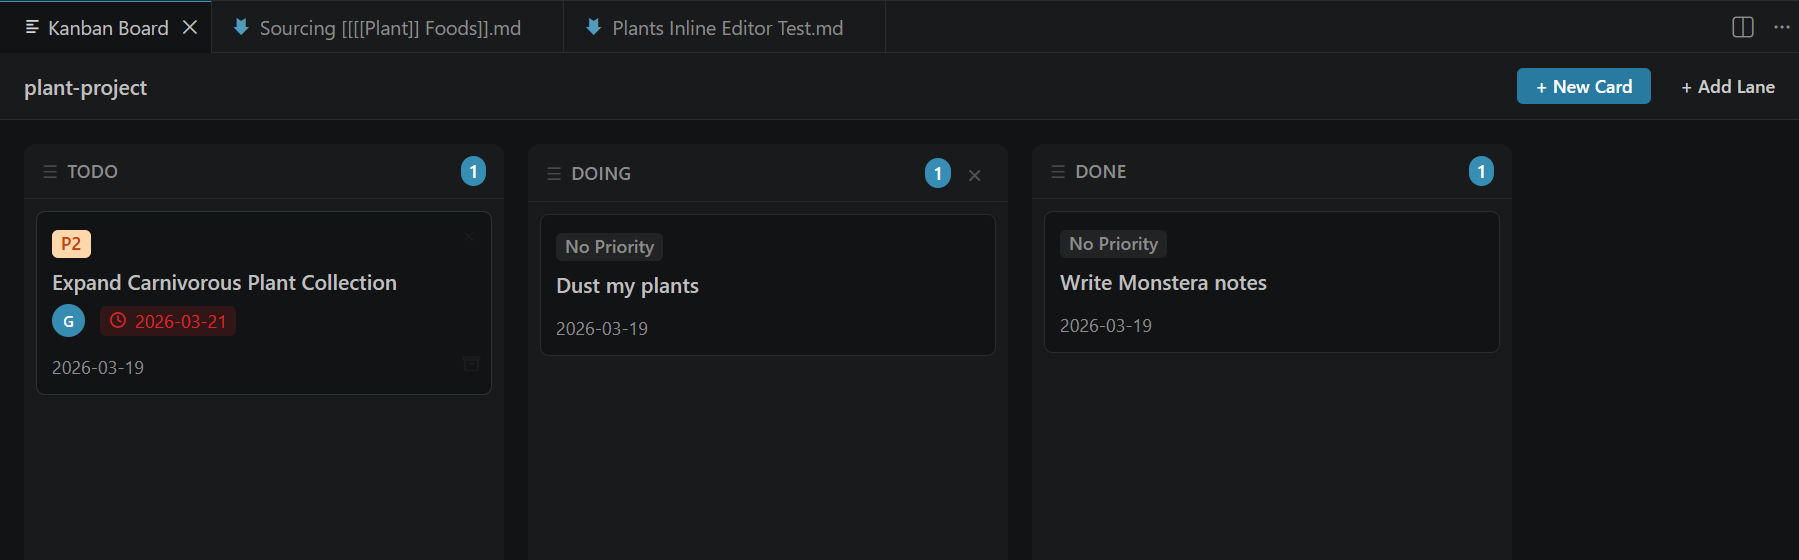The height and width of the screenshot is (560, 1799).
Task: Open No Priority on Dust my plants
Action: pos(609,247)
